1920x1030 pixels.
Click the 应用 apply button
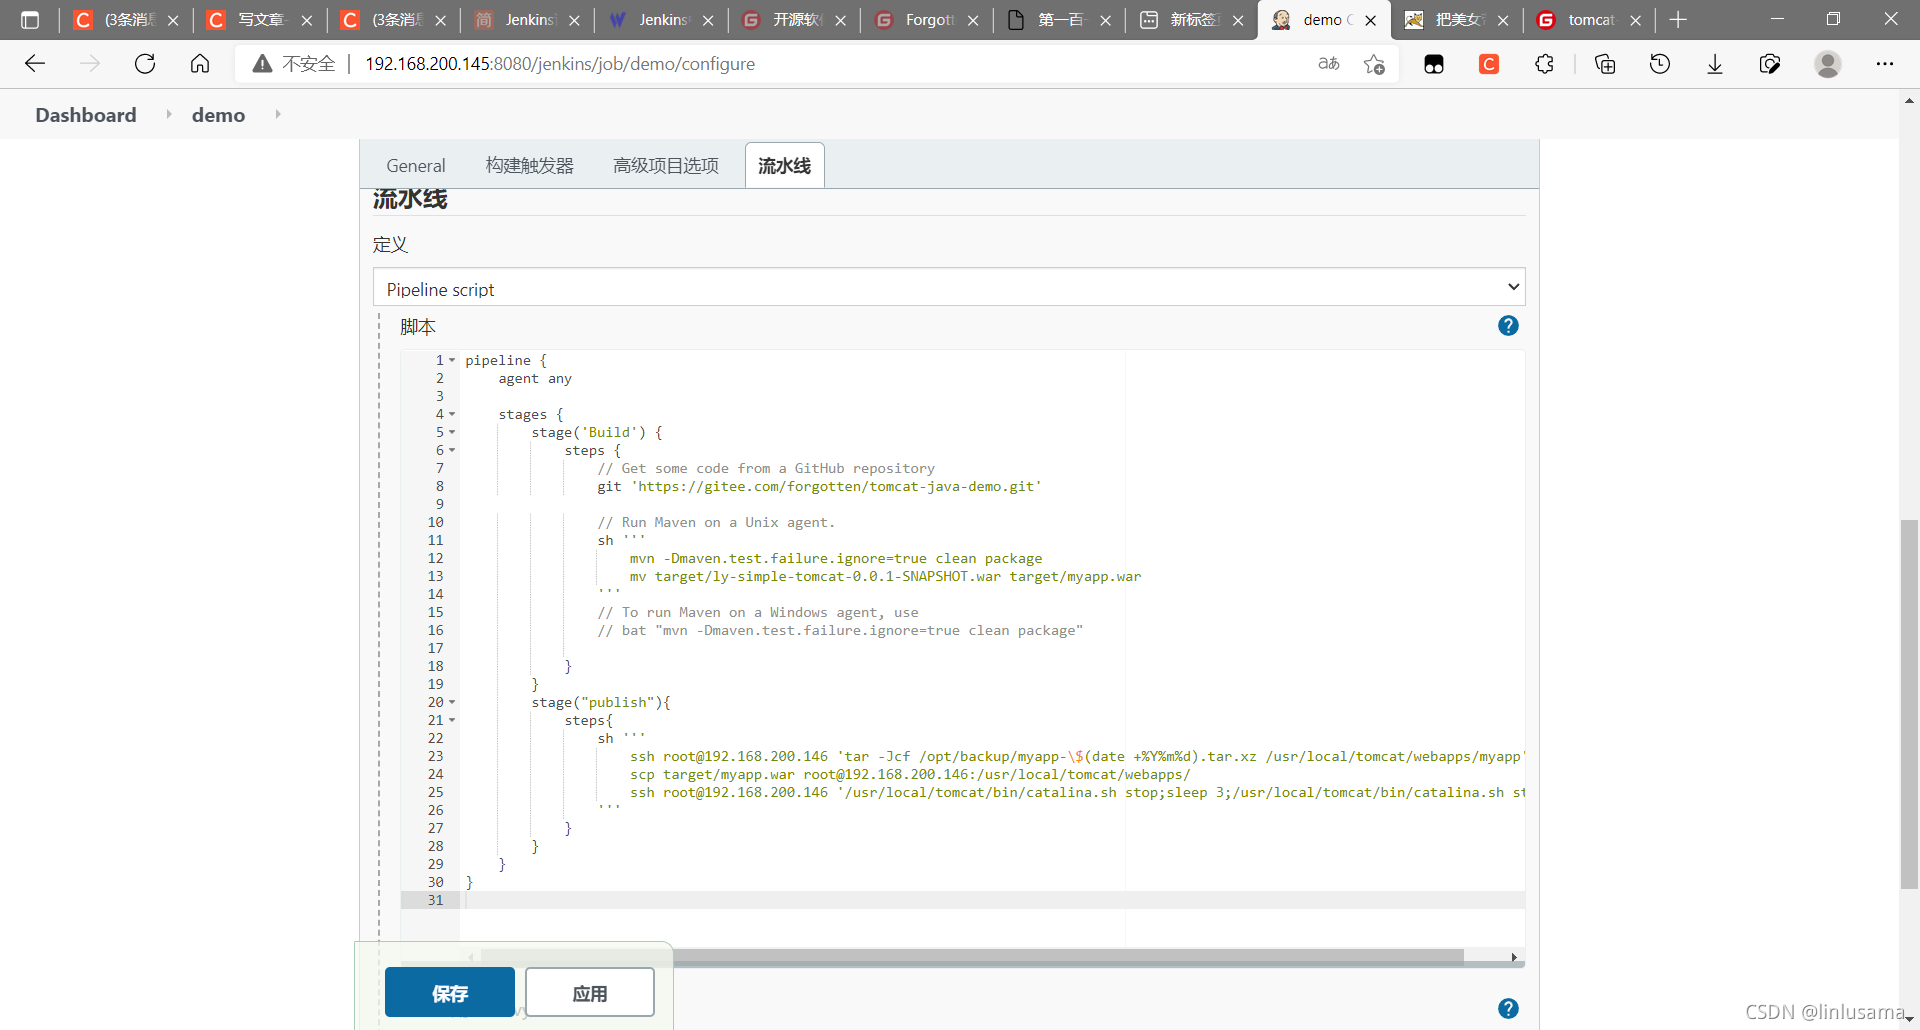[590, 992]
